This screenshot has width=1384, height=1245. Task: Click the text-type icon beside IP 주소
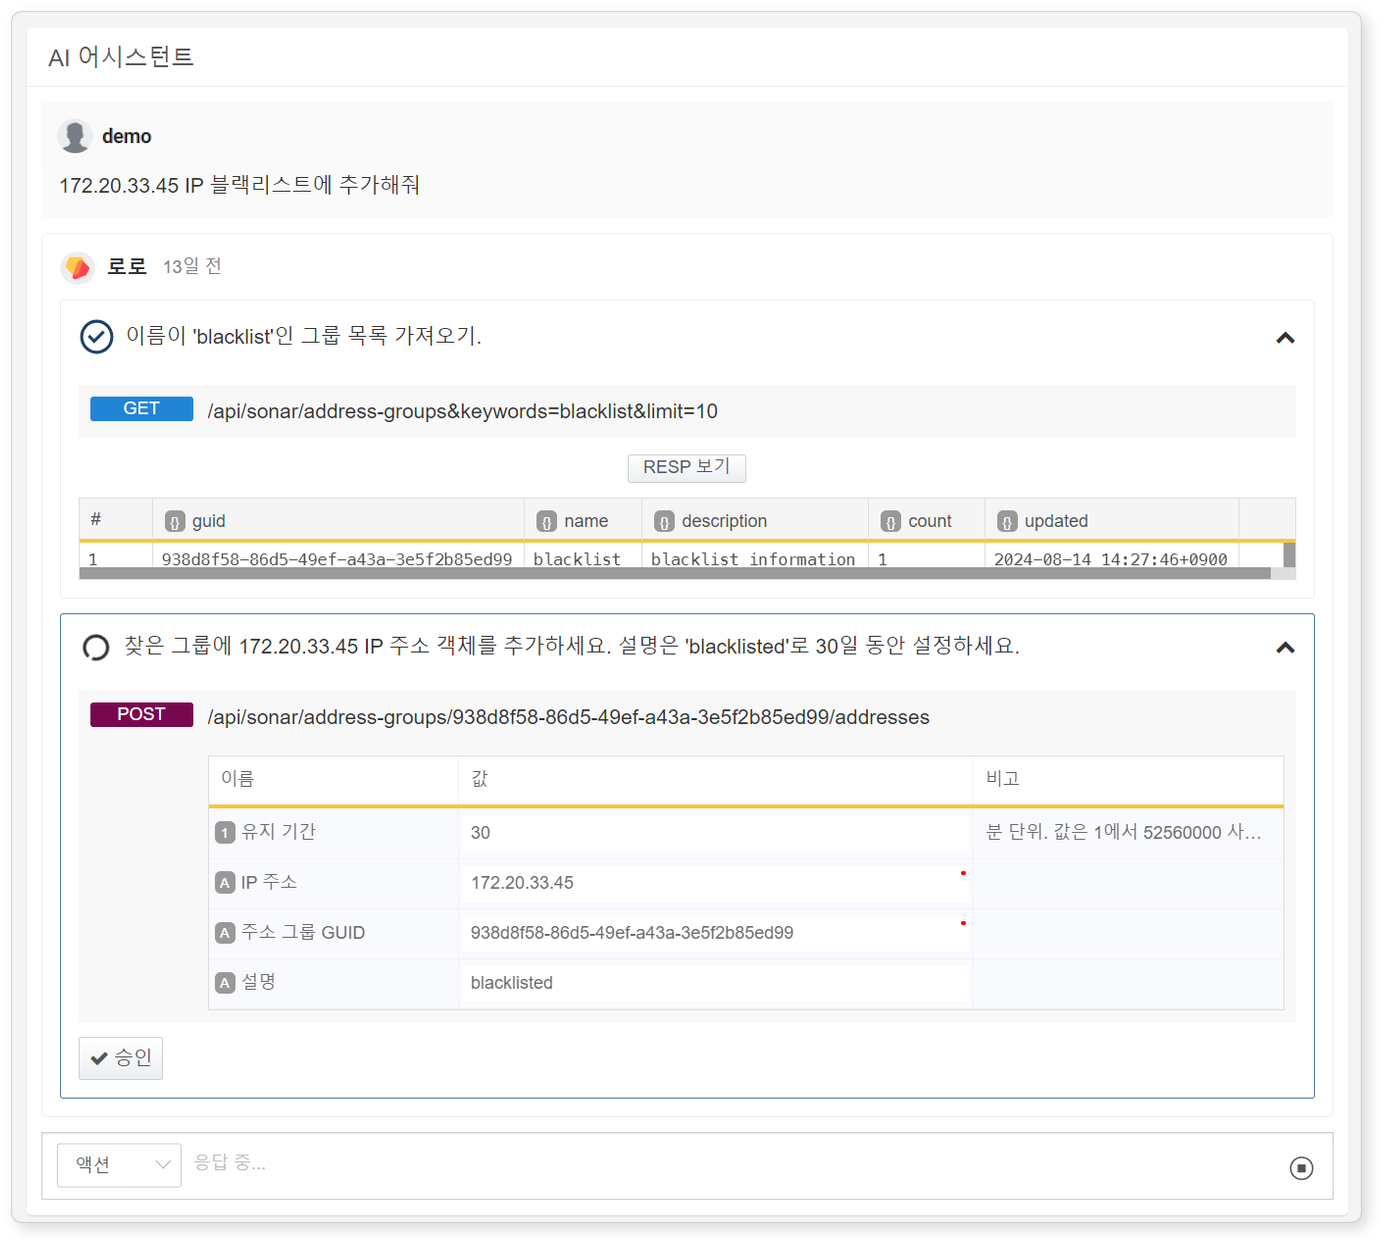(x=225, y=883)
